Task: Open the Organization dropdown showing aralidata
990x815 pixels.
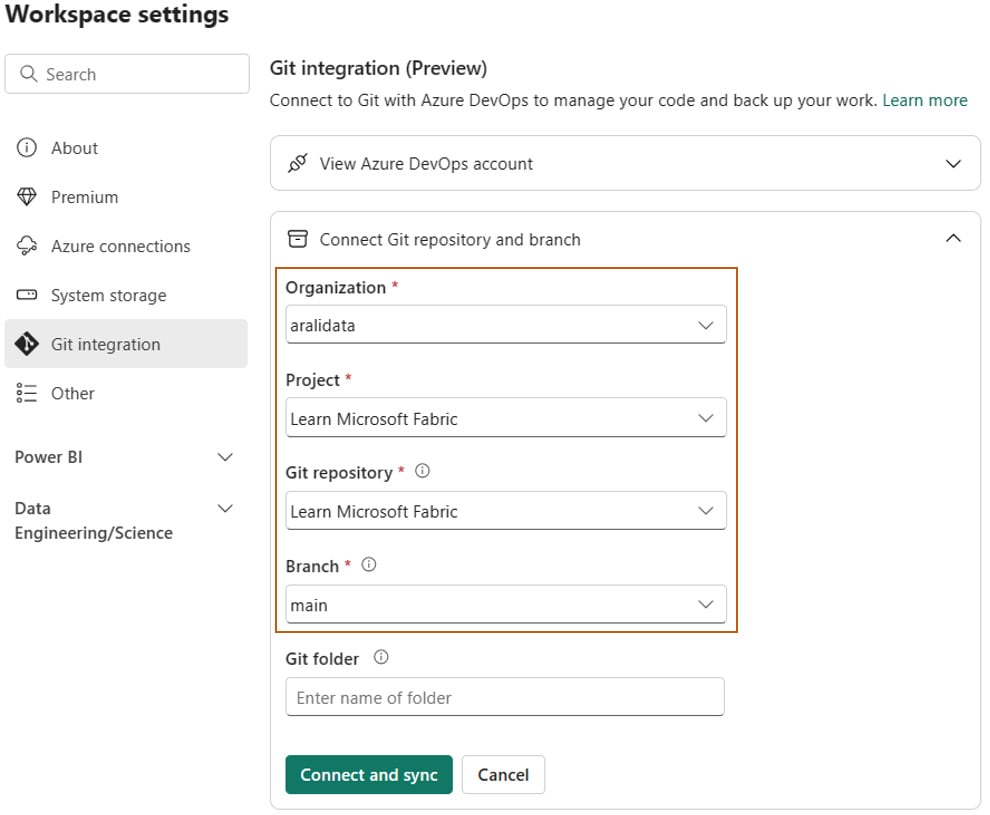Action: [x=506, y=324]
